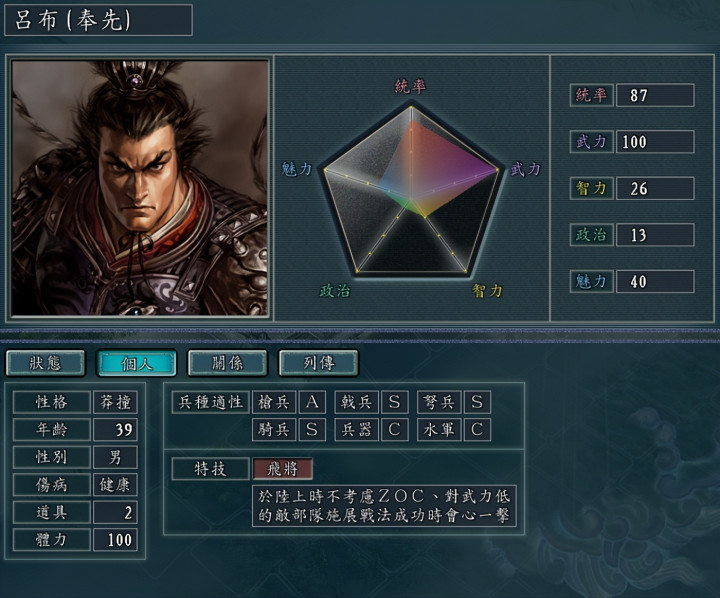Switch to the 關係 tab

click(227, 363)
